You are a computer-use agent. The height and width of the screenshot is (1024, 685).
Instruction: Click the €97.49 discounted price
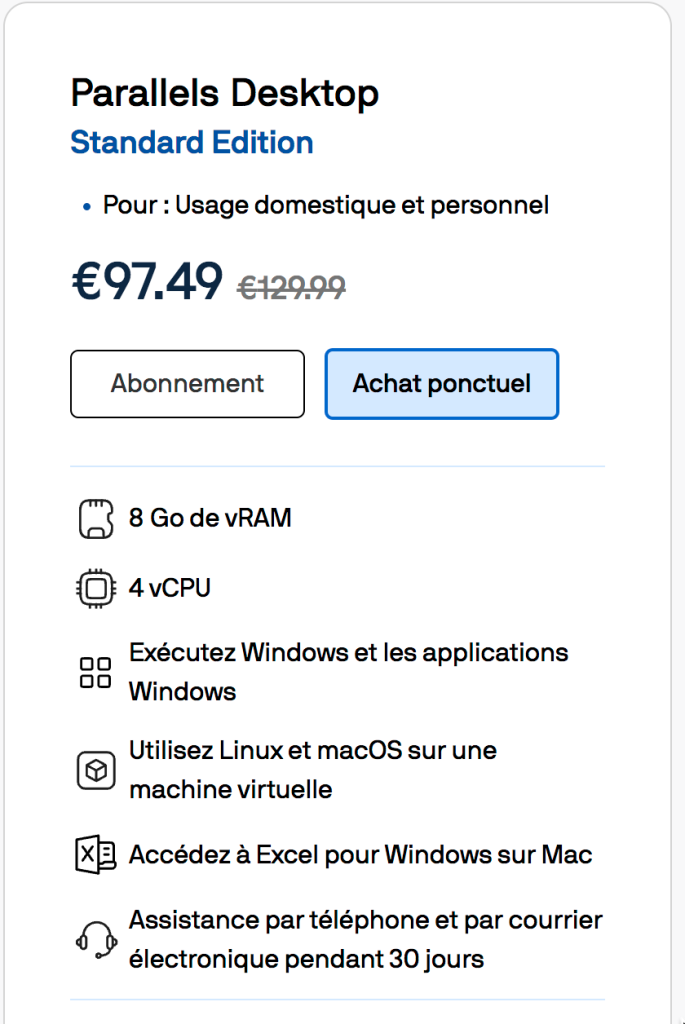(x=147, y=282)
